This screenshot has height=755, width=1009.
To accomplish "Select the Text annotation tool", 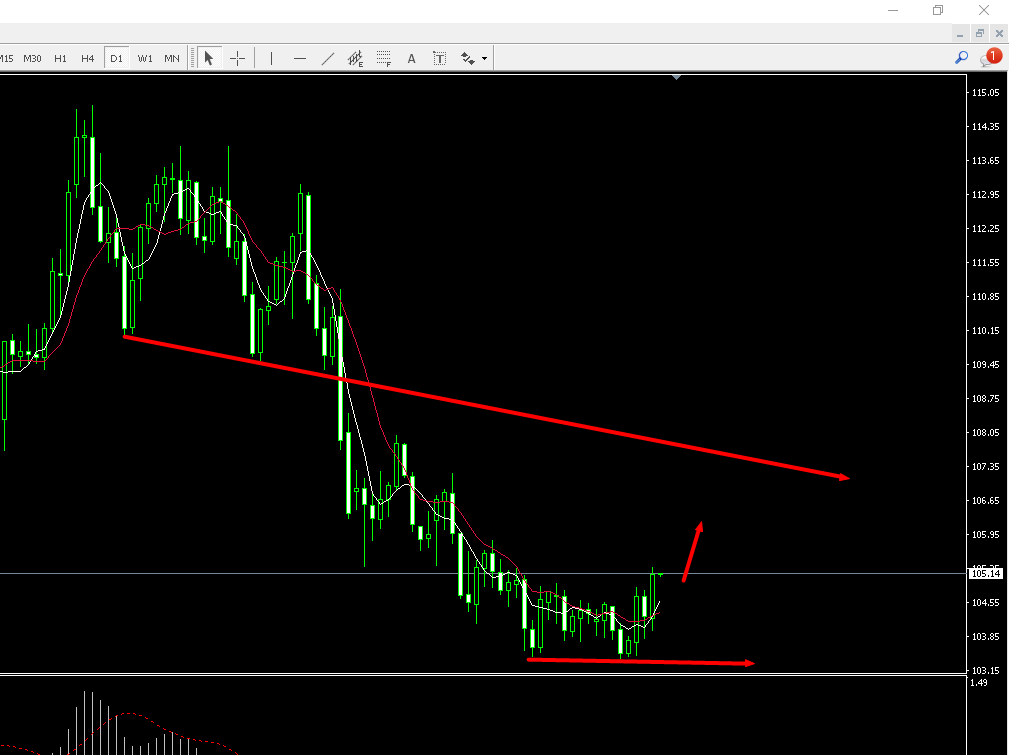I will click(411, 57).
